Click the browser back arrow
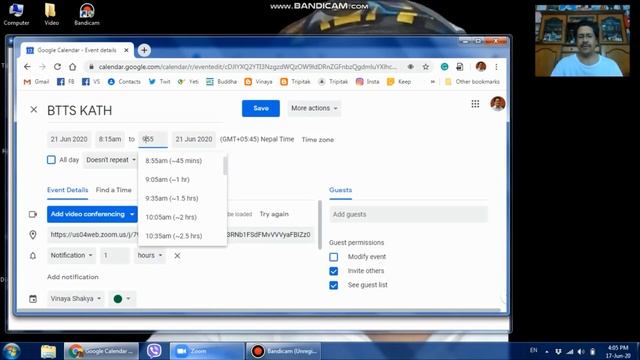640x360 pixels. point(27,67)
